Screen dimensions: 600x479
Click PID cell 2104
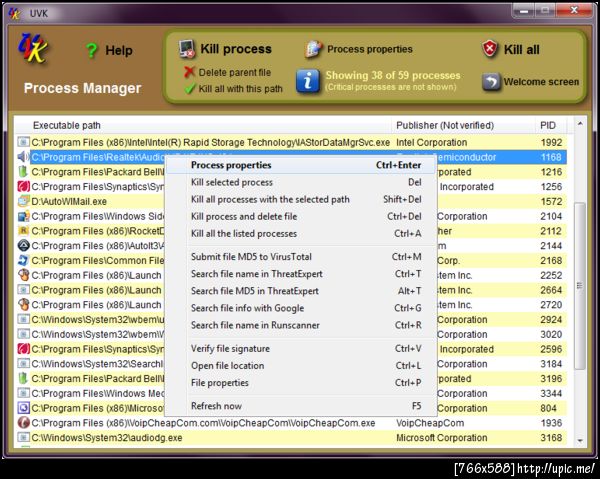click(x=551, y=217)
